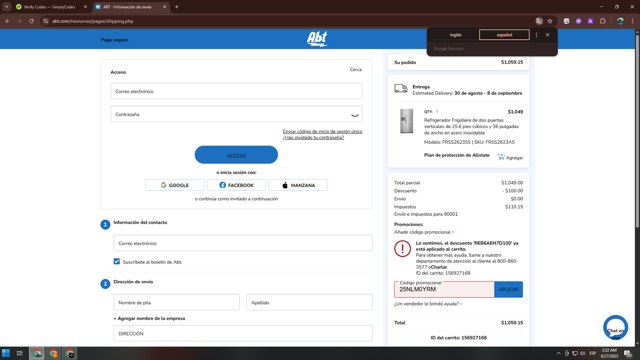Select español in translate popup
Viewport: 640px width, 360px height.
(504, 35)
